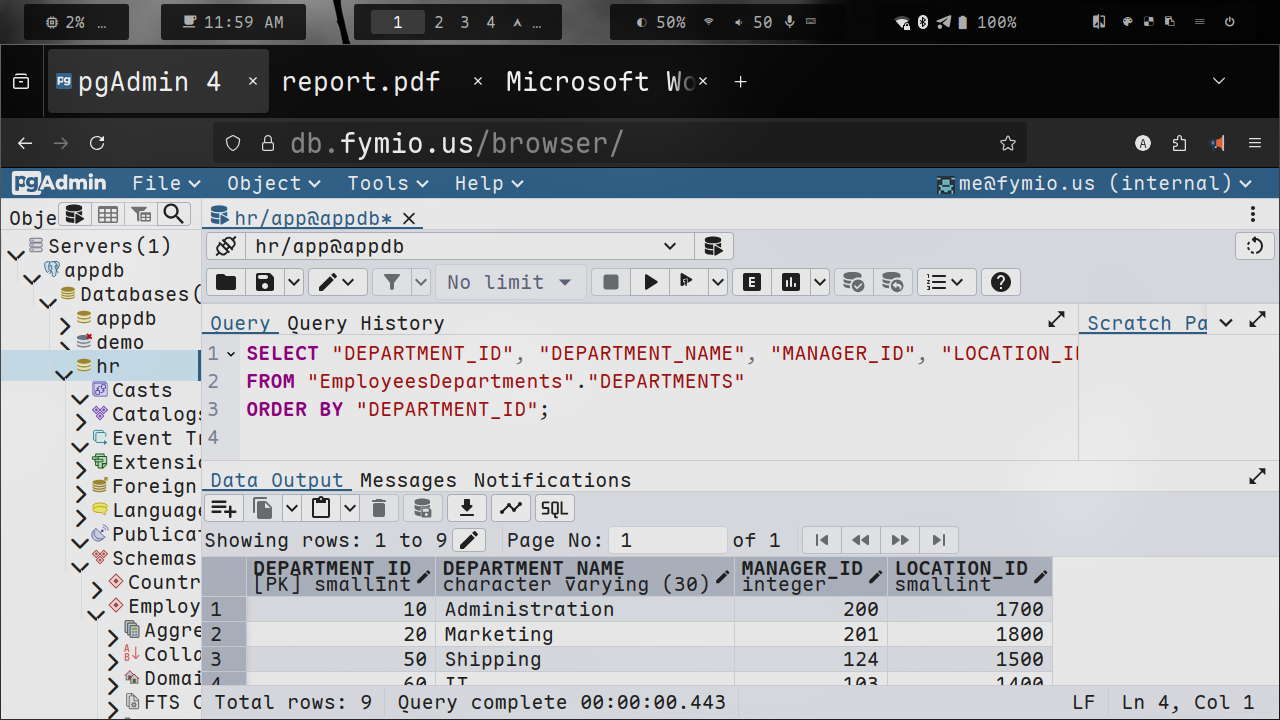Switch to the Query History tab
The height and width of the screenshot is (720, 1280).
[x=365, y=323]
